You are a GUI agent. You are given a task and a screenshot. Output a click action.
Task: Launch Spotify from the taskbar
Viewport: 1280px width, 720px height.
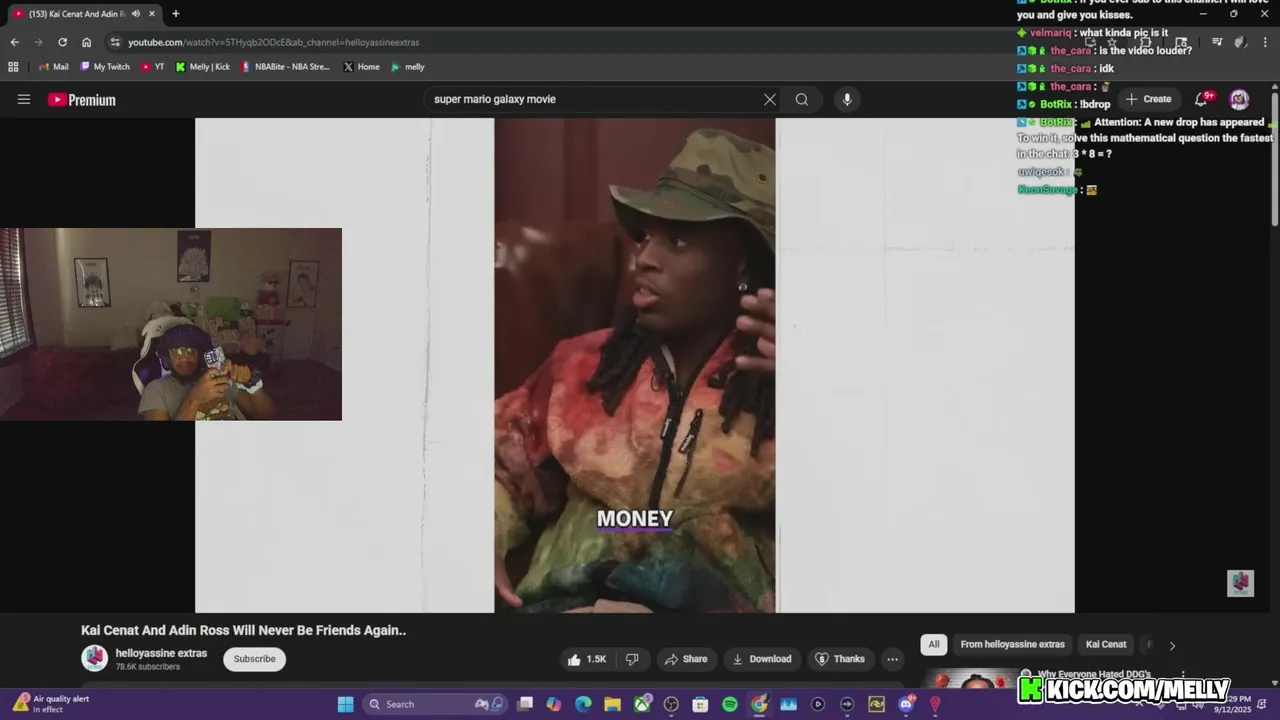coord(730,704)
